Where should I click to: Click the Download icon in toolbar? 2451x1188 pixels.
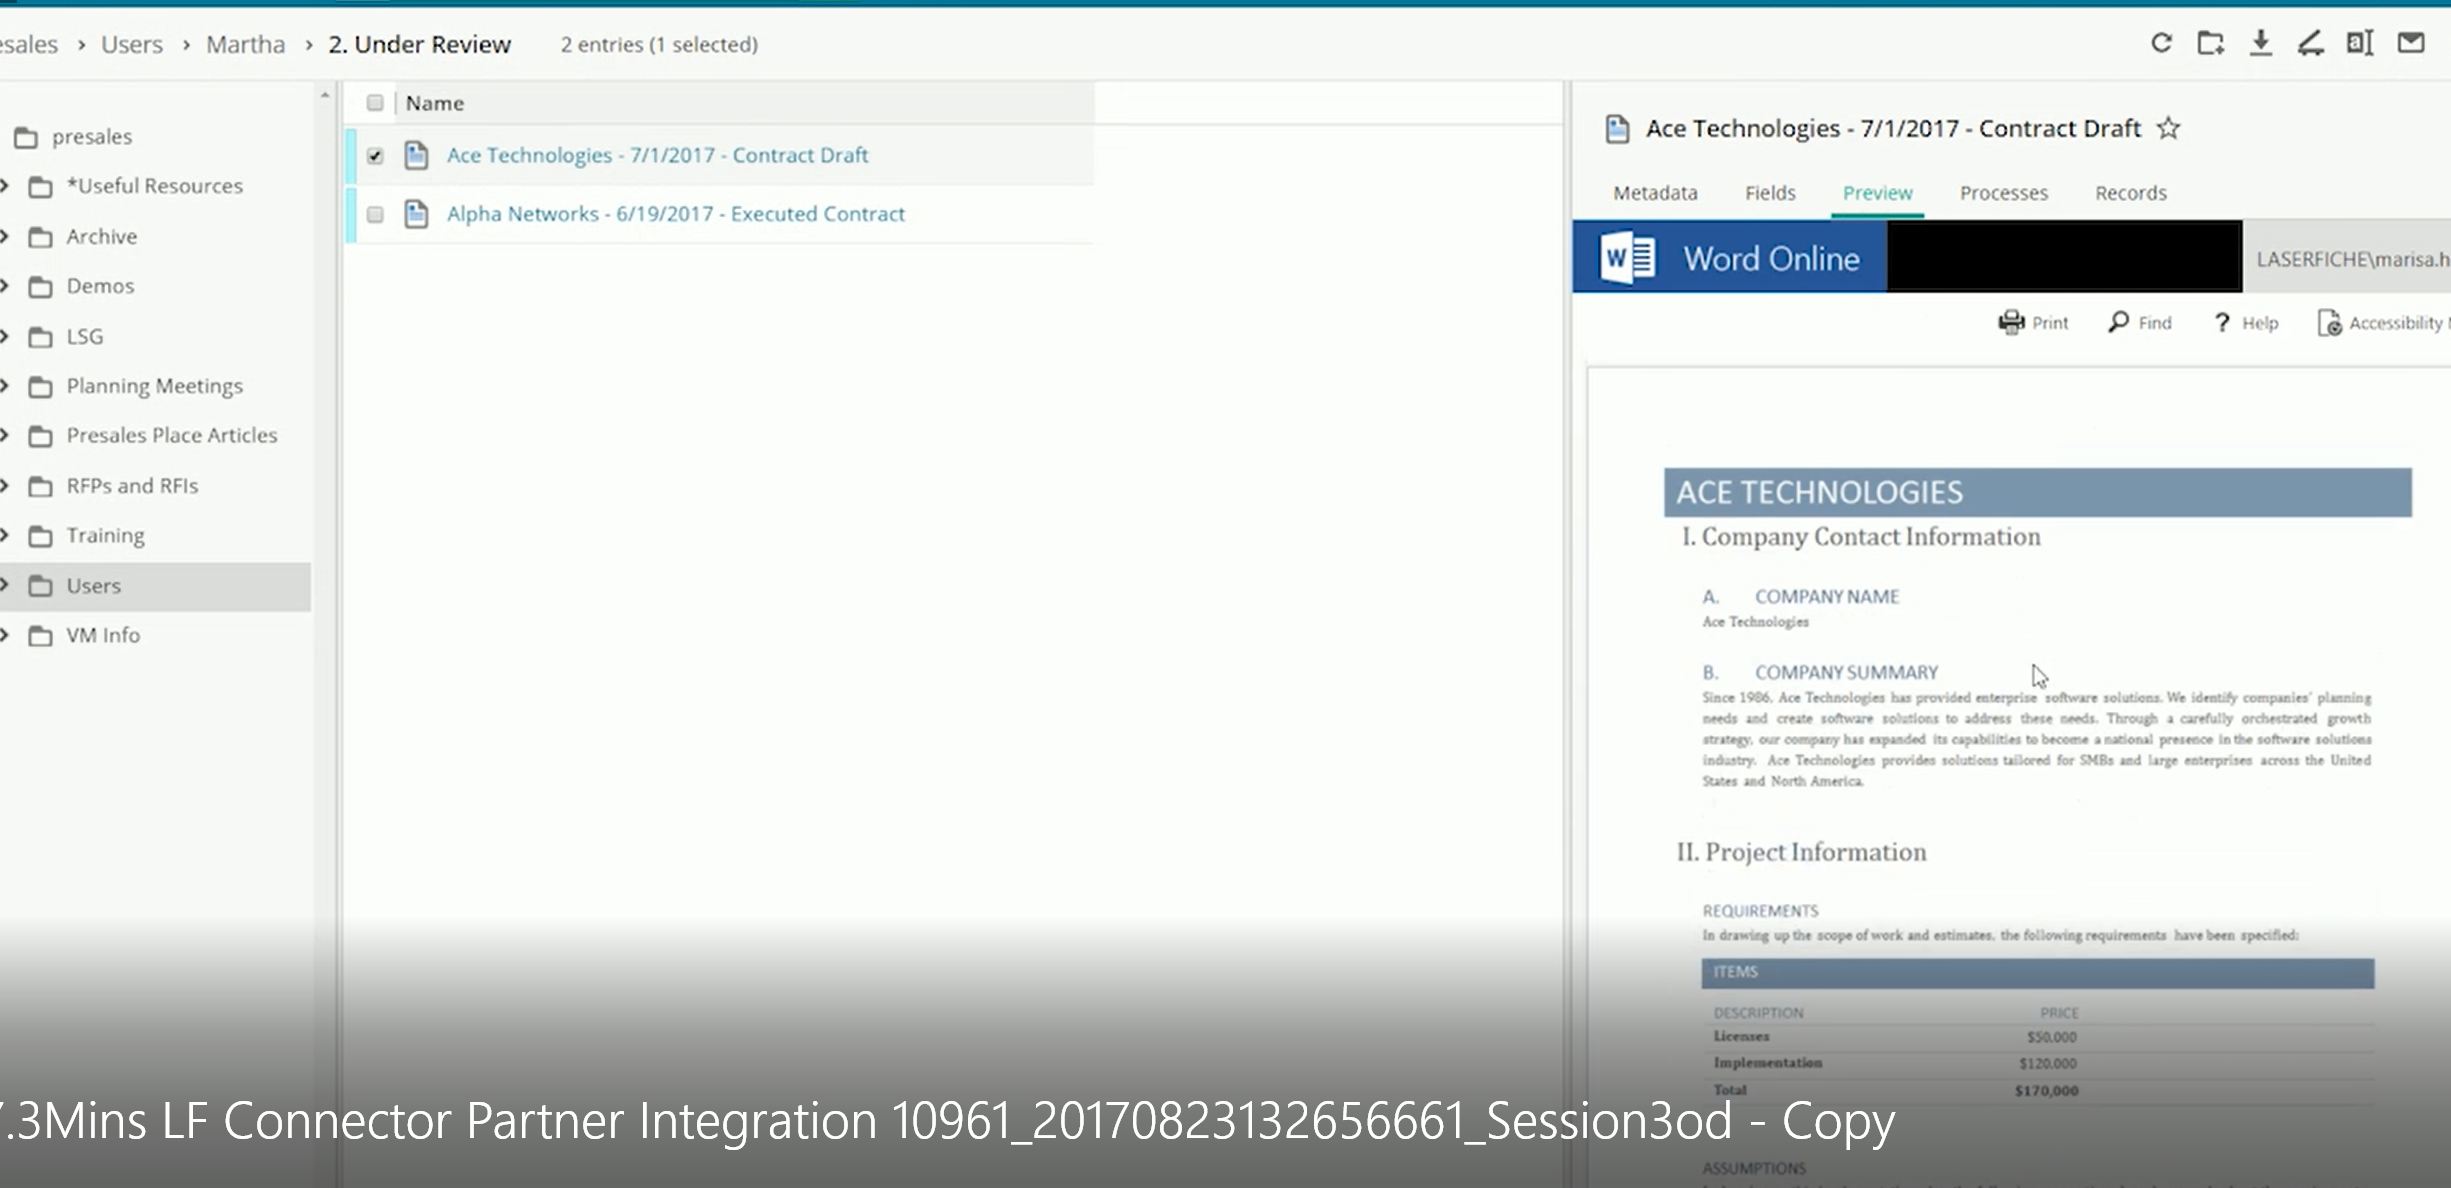coord(2261,43)
